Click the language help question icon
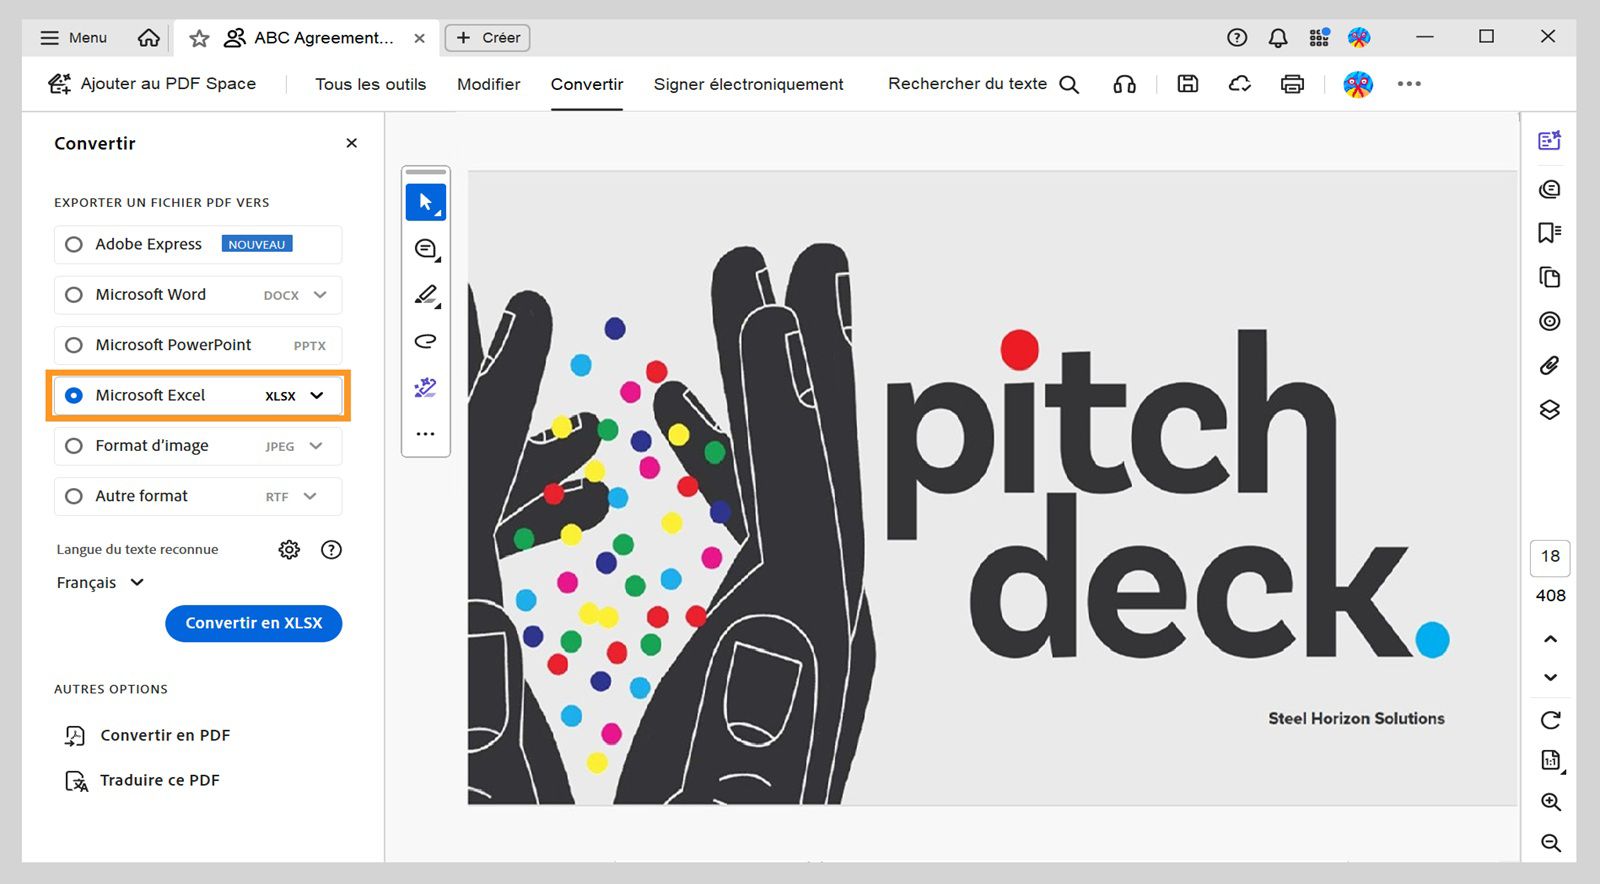This screenshot has height=884, width=1600. click(x=331, y=549)
